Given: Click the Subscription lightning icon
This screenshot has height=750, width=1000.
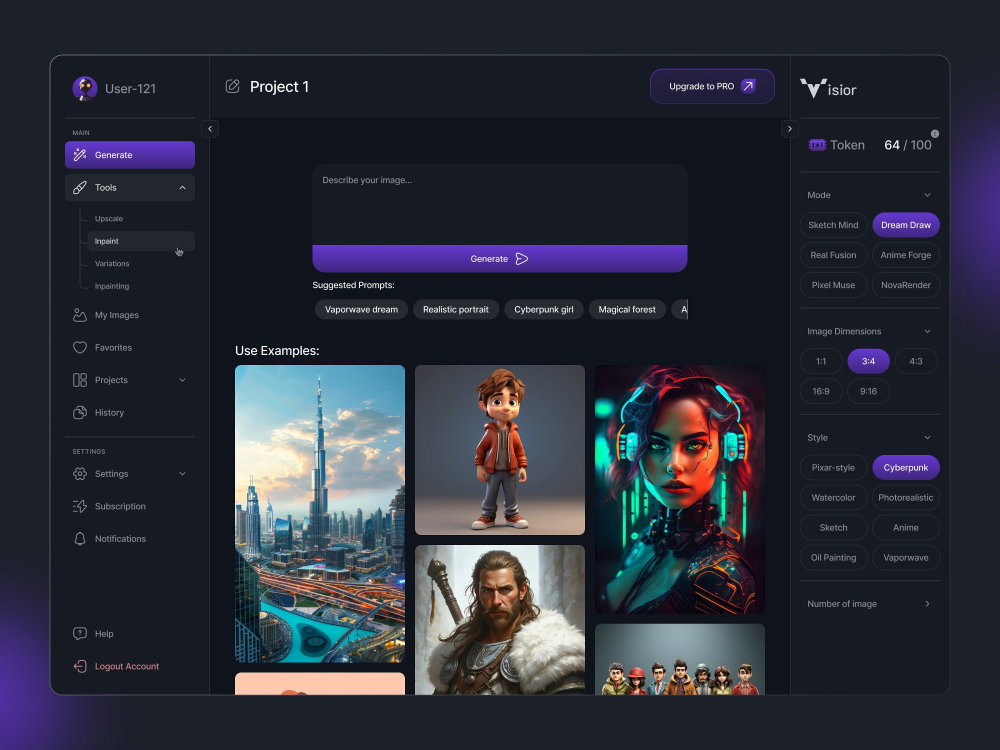Looking at the screenshot, I should [x=80, y=506].
